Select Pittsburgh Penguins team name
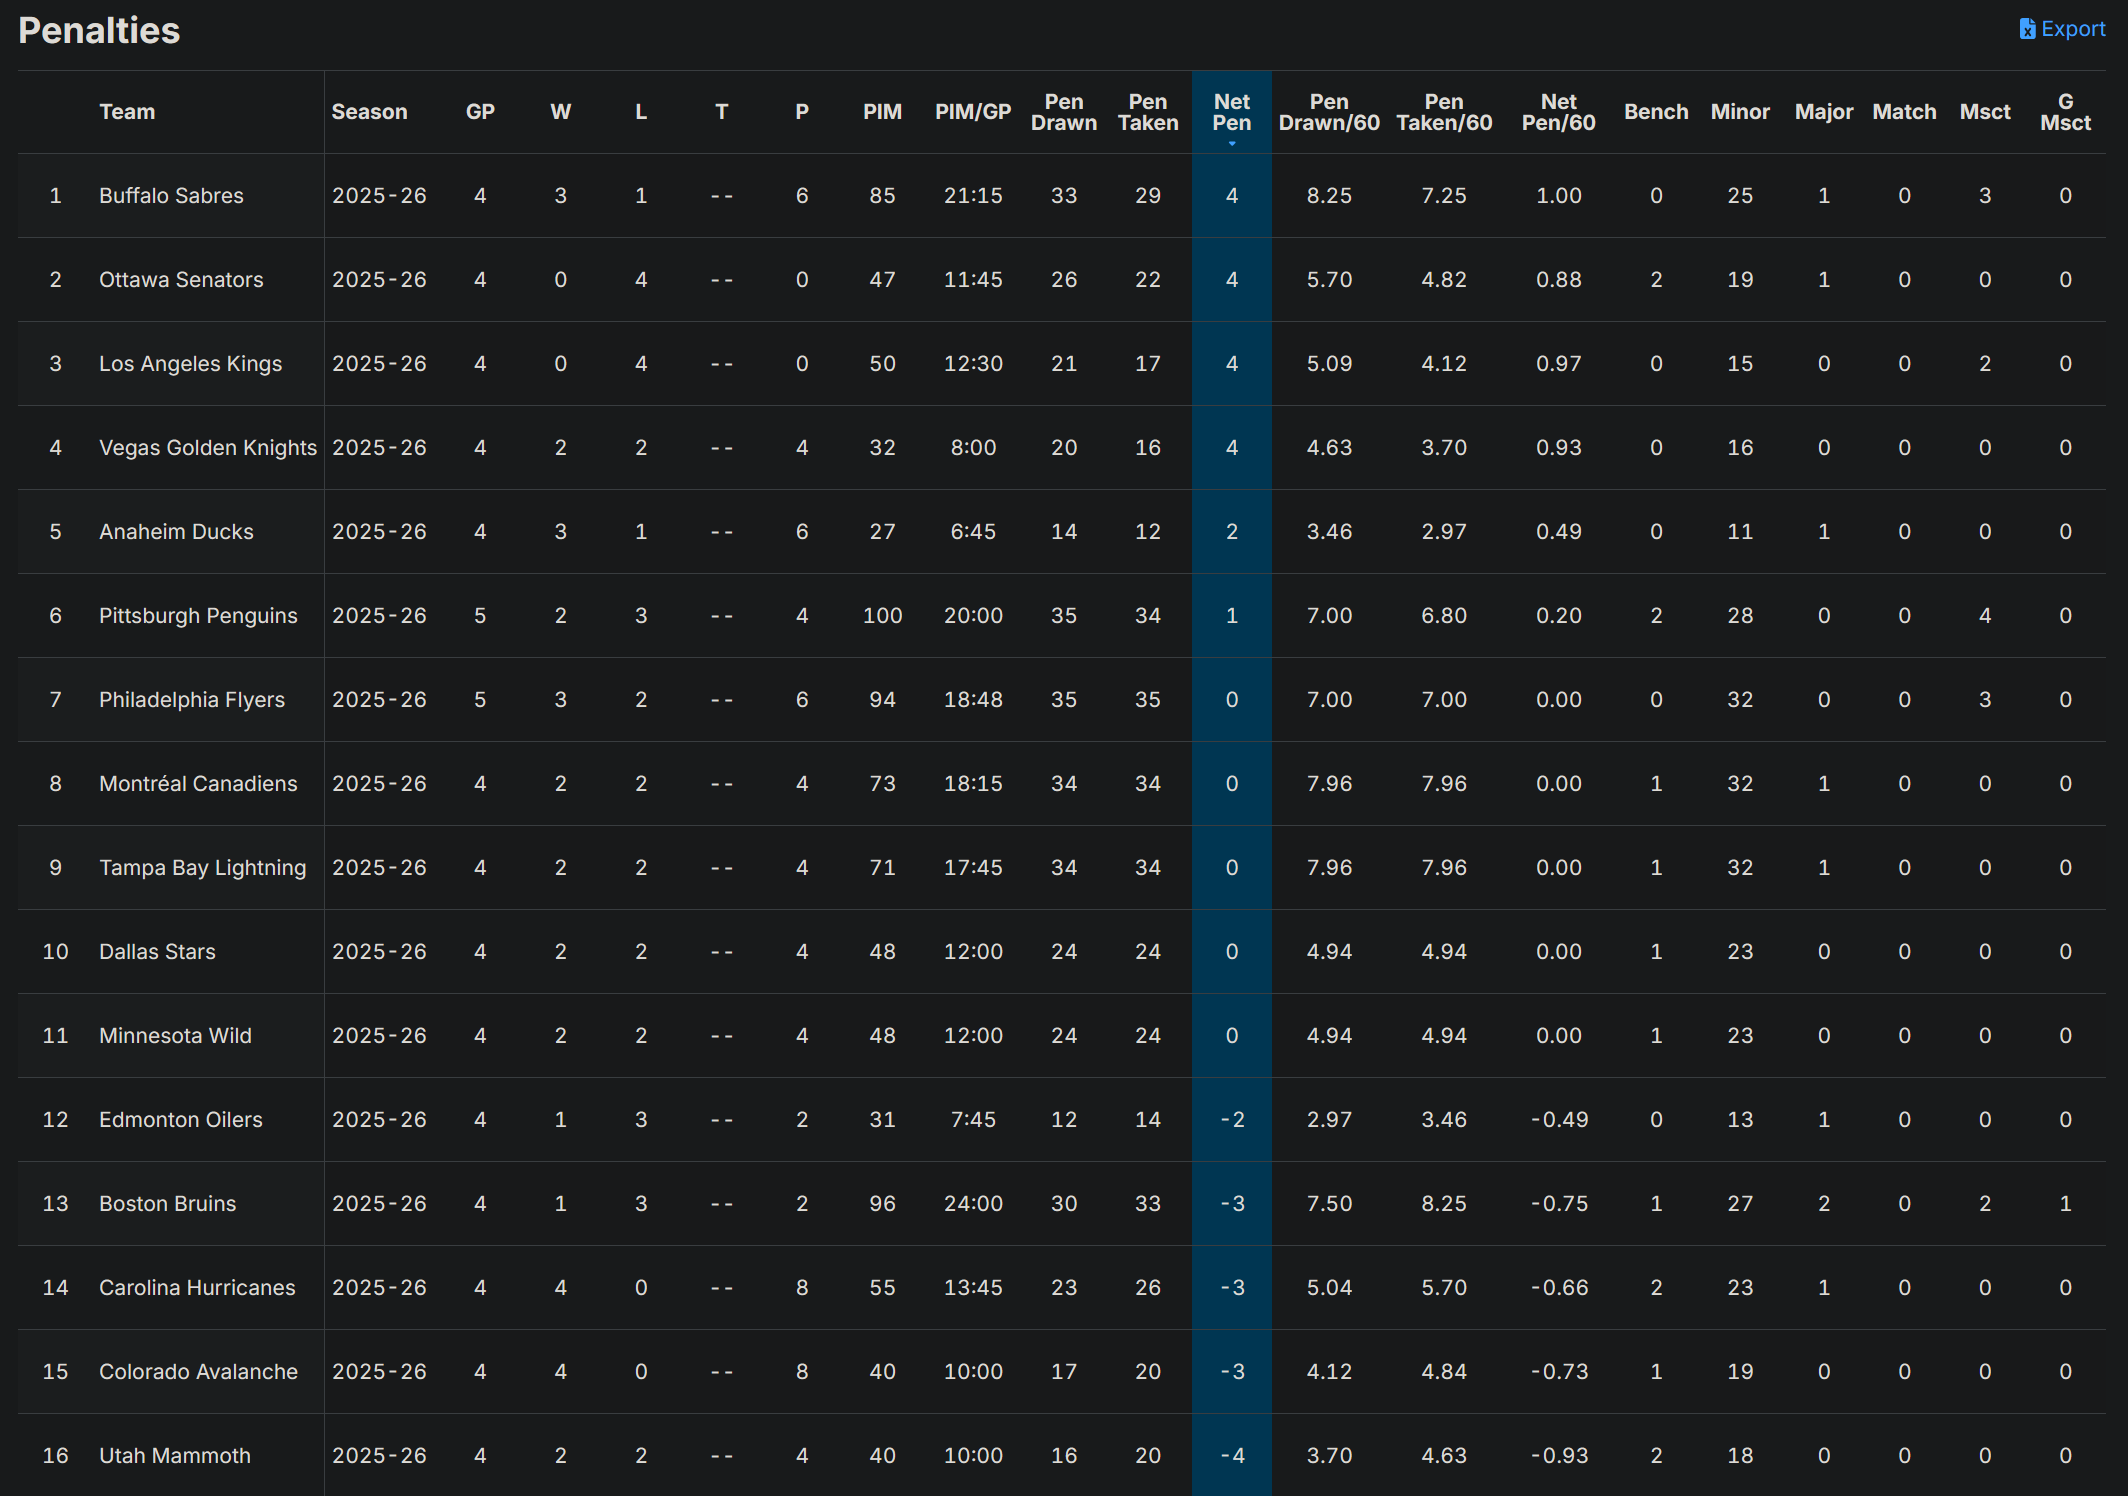This screenshot has width=2128, height=1496. point(198,616)
